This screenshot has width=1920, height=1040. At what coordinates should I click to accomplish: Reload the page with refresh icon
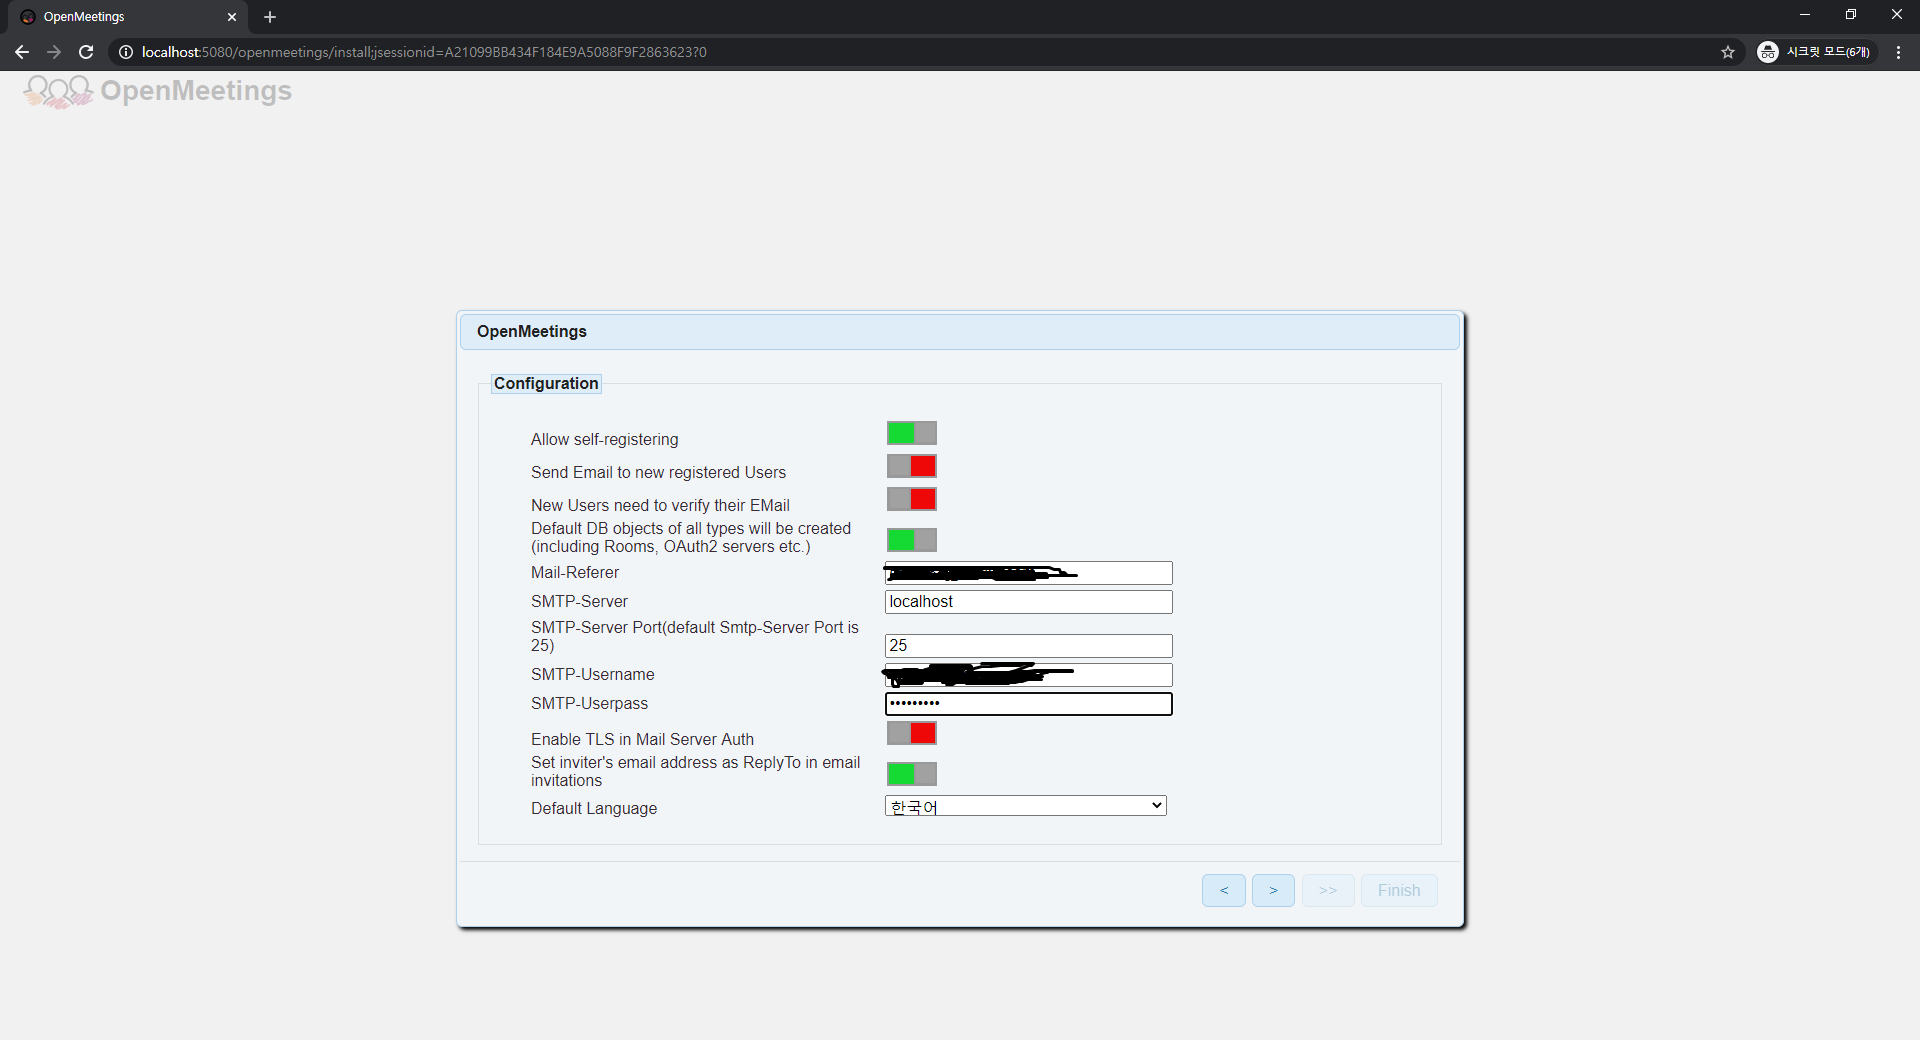86,52
